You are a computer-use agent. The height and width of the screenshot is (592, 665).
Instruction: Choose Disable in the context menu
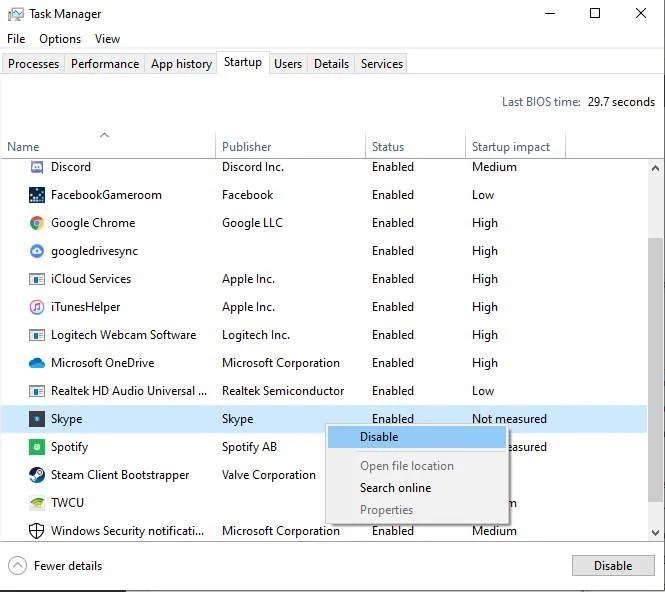(417, 437)
